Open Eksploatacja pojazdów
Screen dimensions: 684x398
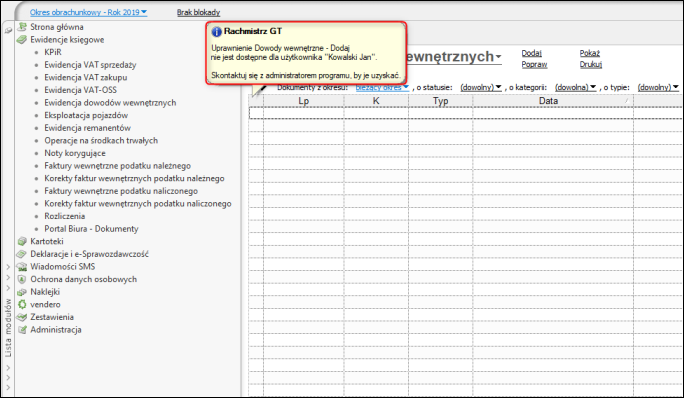[x=86, y=115]
